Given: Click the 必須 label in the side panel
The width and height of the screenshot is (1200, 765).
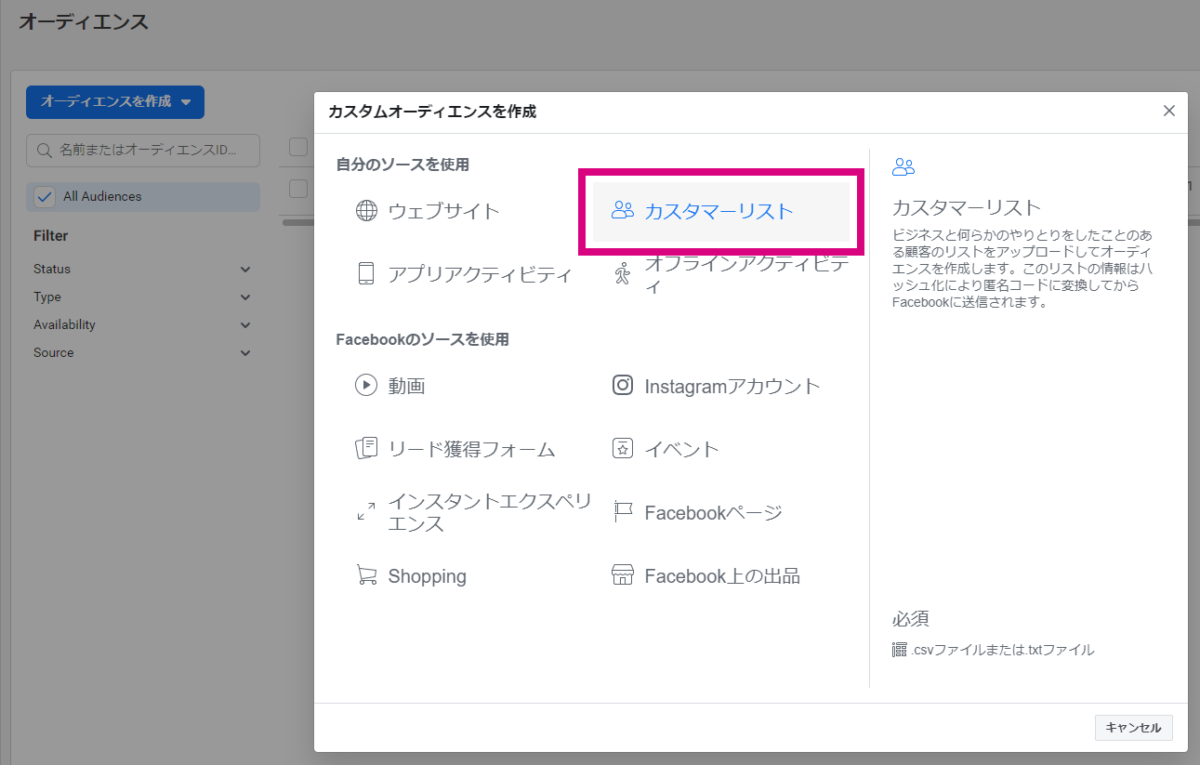Looking at the screenshot, I should (911, 619).
